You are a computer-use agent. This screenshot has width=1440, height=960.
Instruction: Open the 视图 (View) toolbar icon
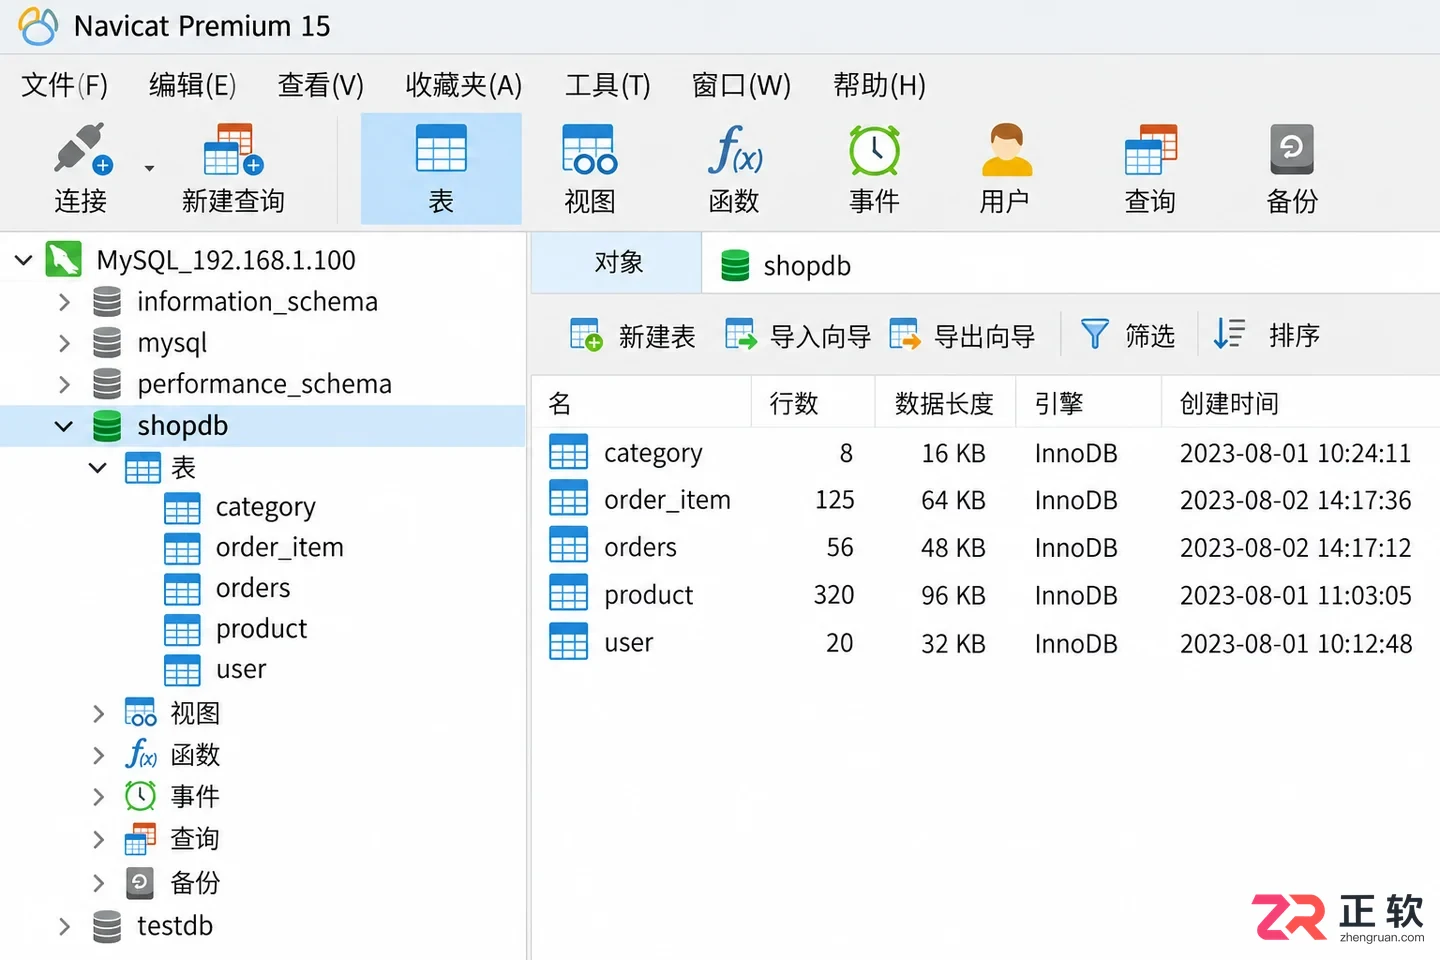(x=589, y=149)
